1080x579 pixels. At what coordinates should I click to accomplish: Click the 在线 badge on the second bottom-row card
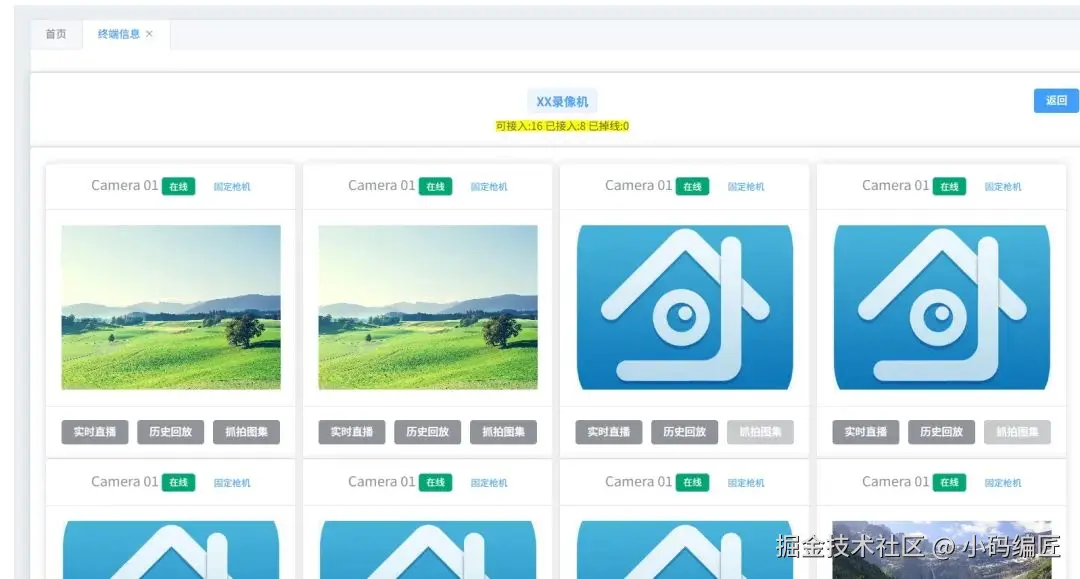pos(435,483)
